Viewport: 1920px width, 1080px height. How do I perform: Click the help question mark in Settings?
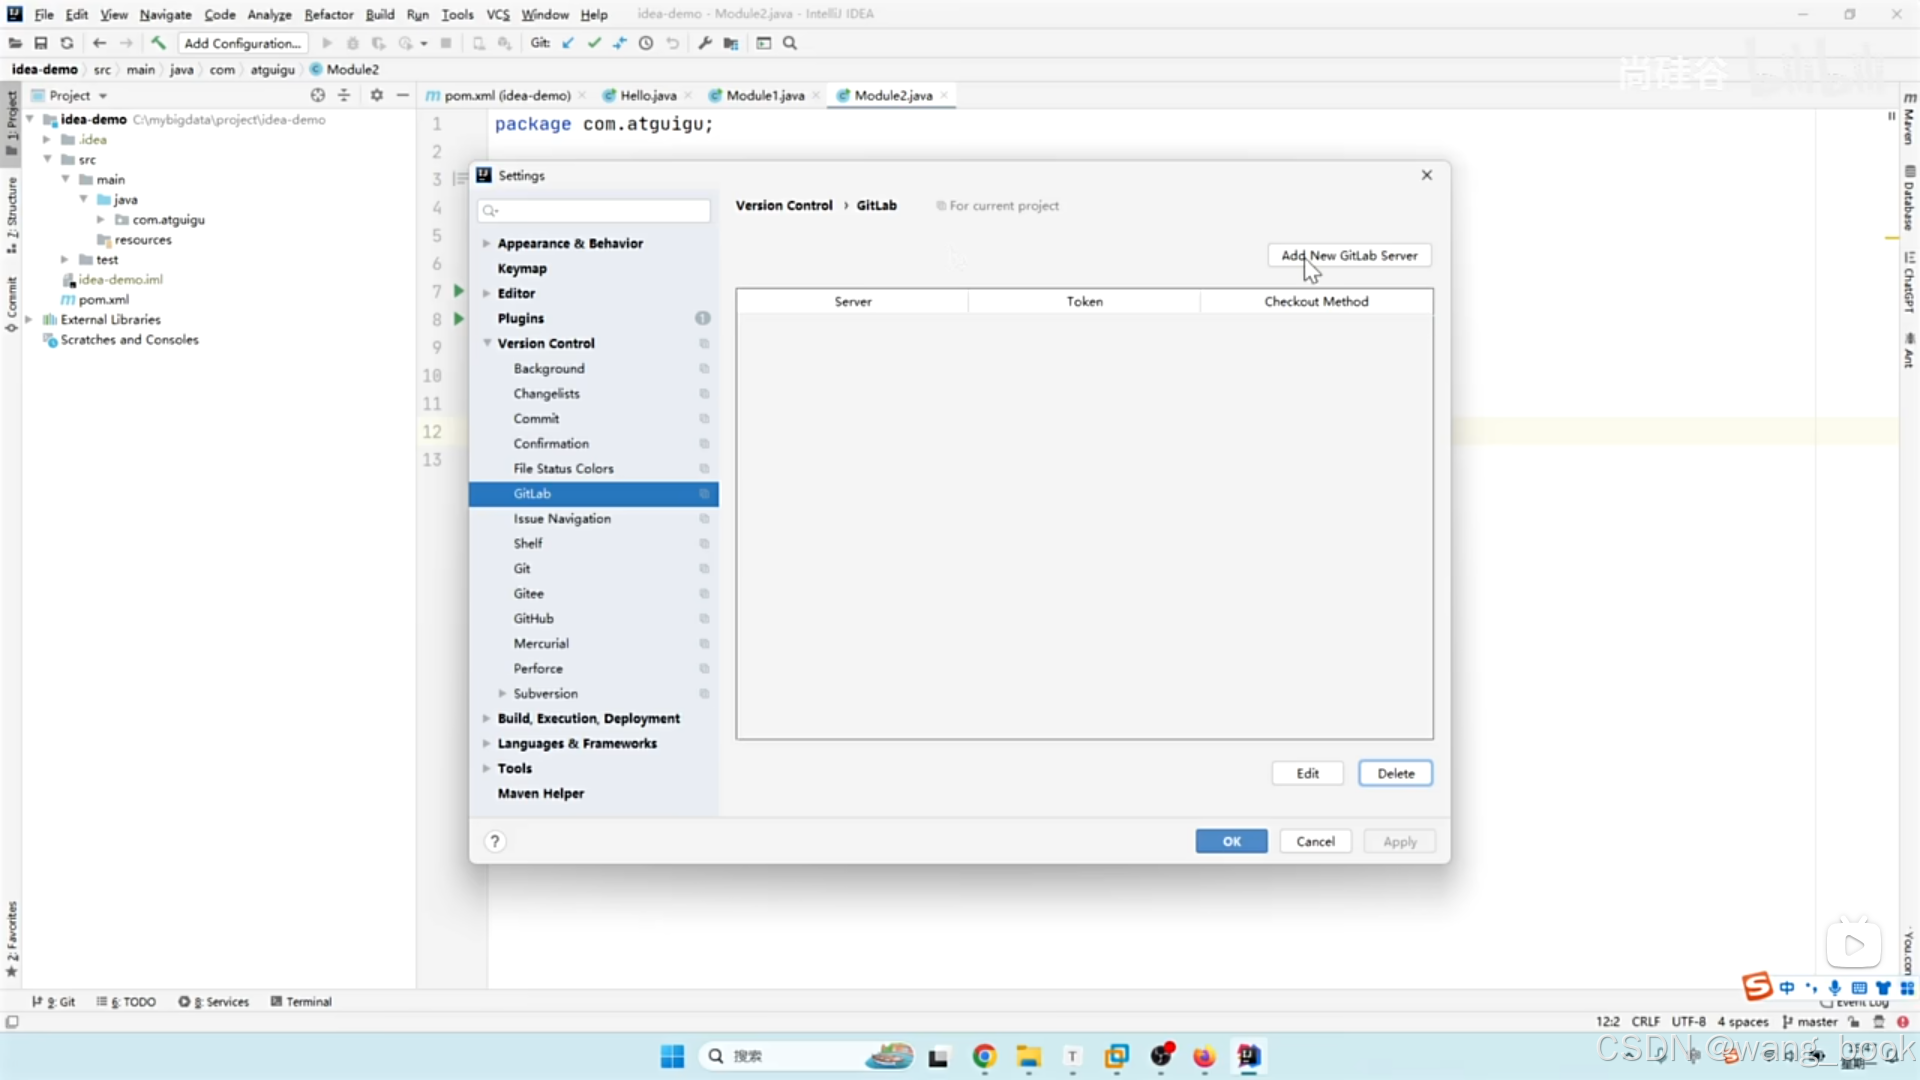click(x=495, y=842)
